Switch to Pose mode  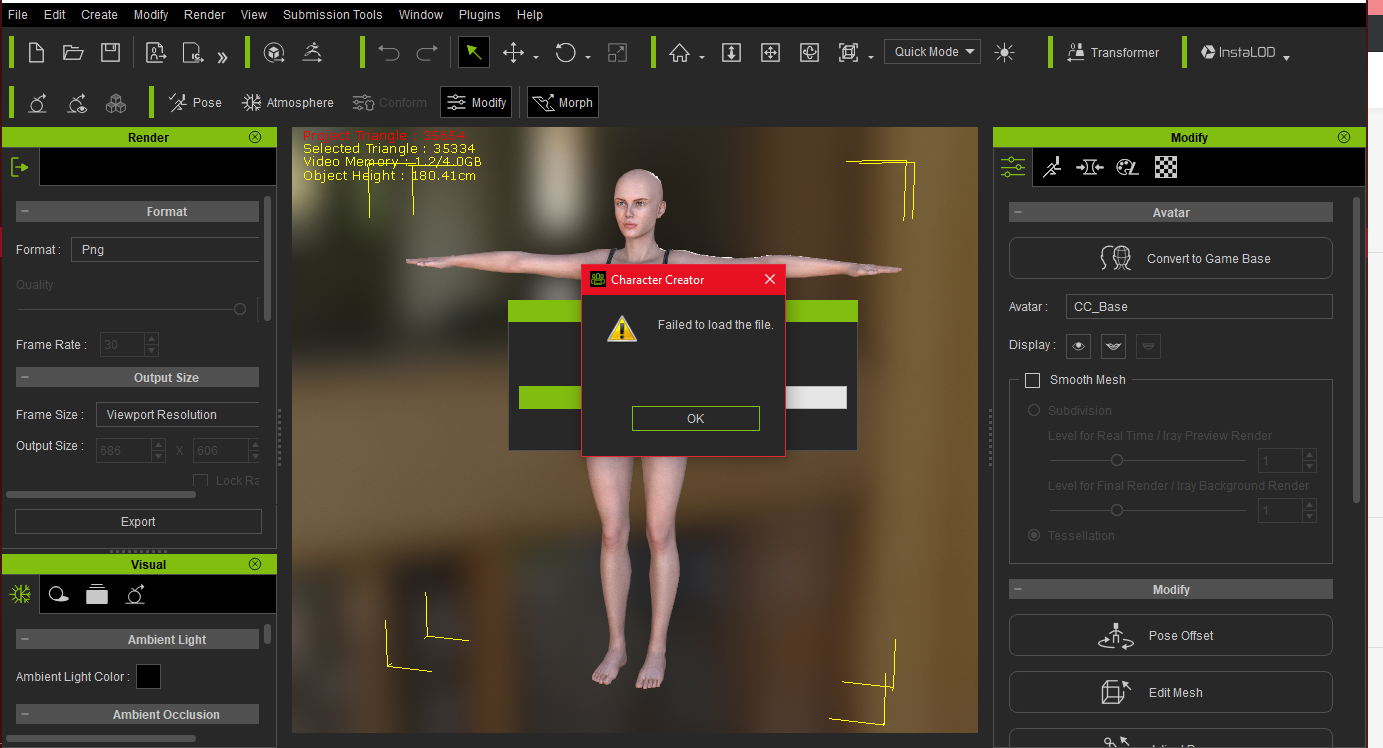pyautogui.click(x=195, y=102)
